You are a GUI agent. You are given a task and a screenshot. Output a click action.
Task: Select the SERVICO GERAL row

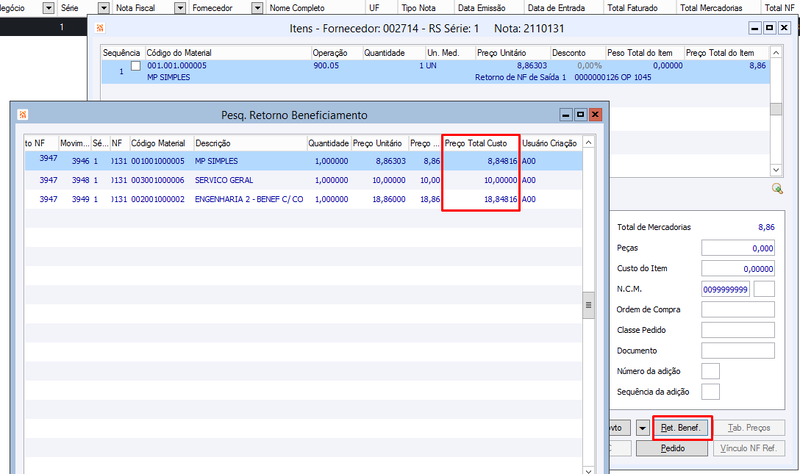pyautogui.click(x=303, y=180)
